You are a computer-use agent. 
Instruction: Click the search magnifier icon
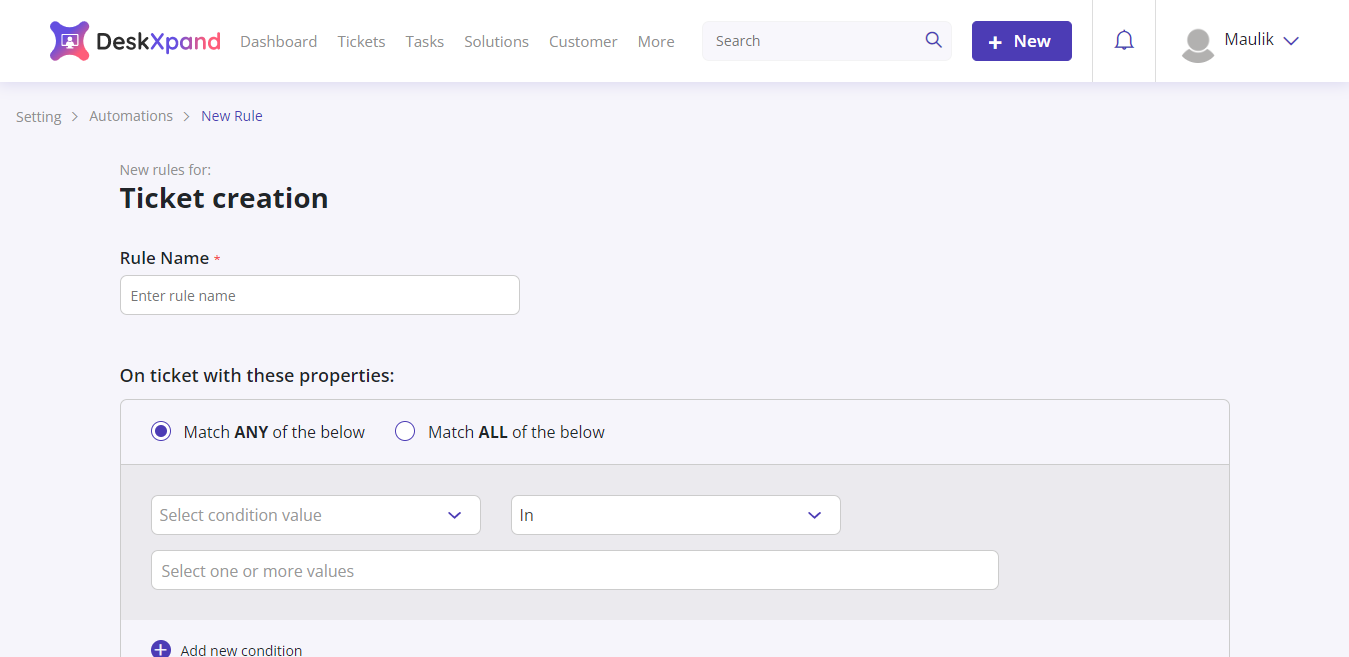coord(933,40)
